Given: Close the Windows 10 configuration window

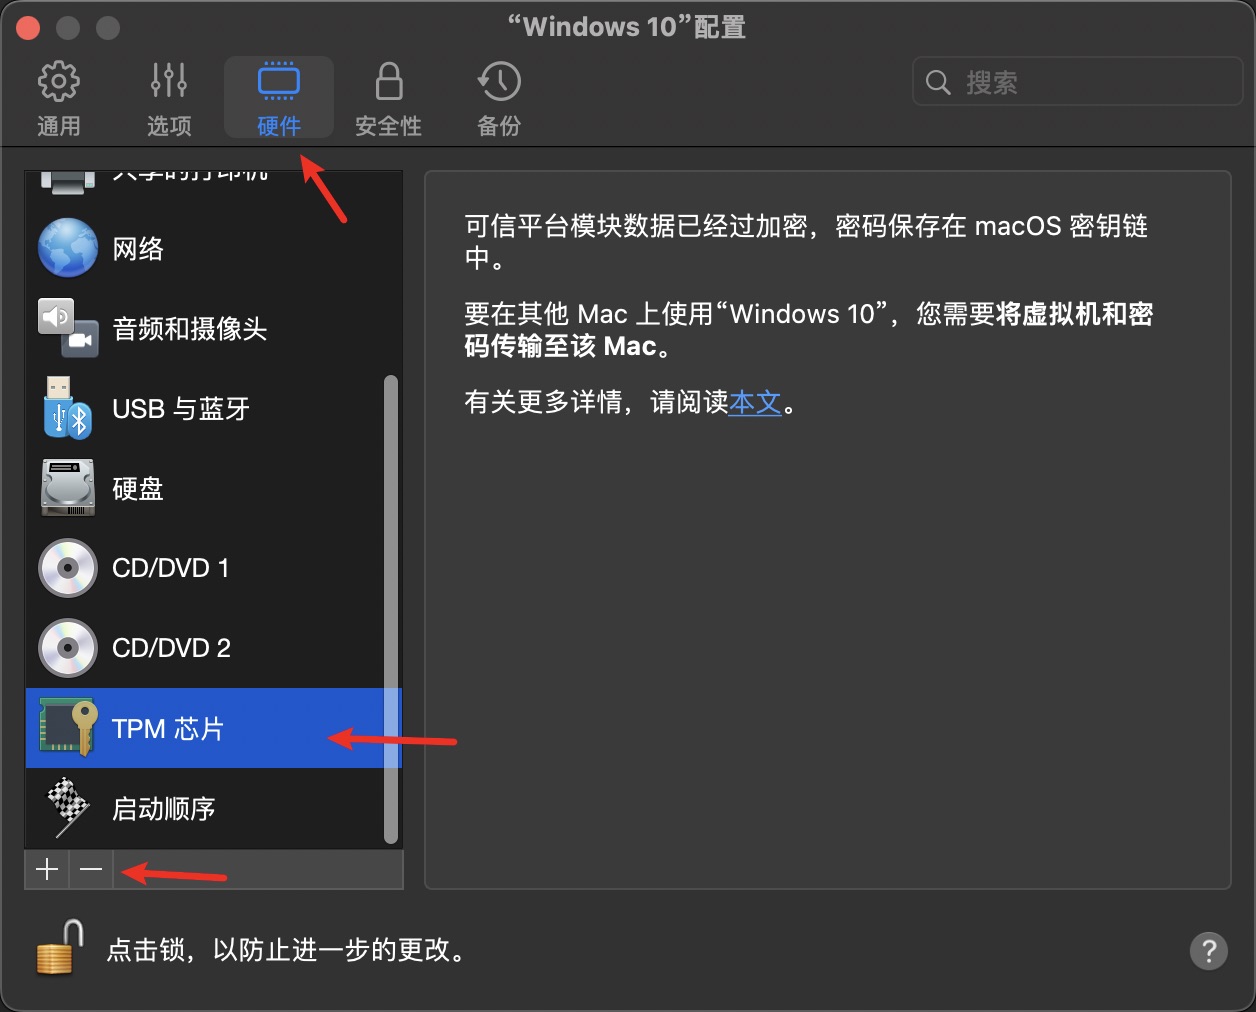Looking at the screenshot, I should click(28, 28).
